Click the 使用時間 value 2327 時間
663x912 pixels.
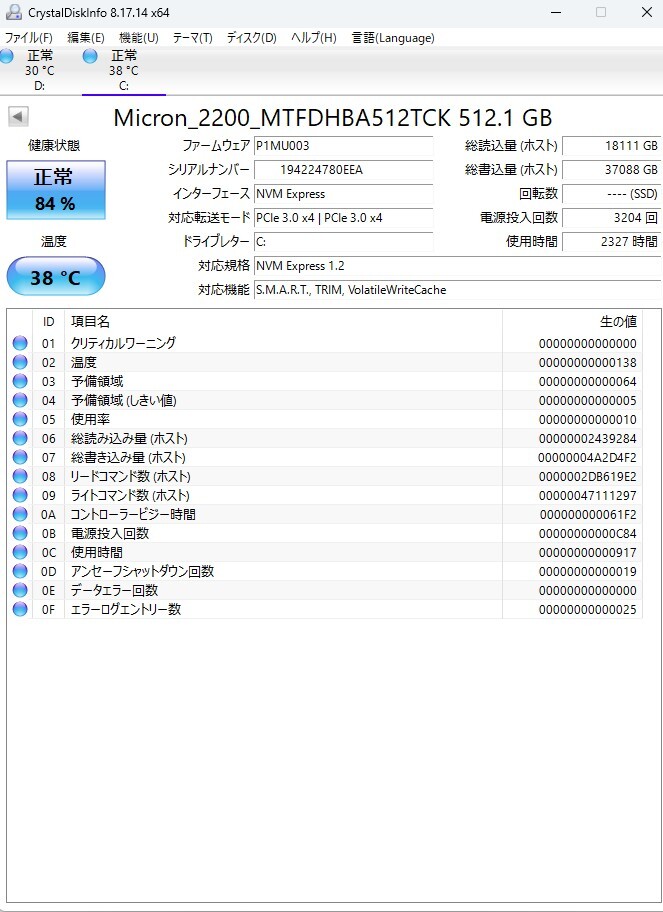612,242
